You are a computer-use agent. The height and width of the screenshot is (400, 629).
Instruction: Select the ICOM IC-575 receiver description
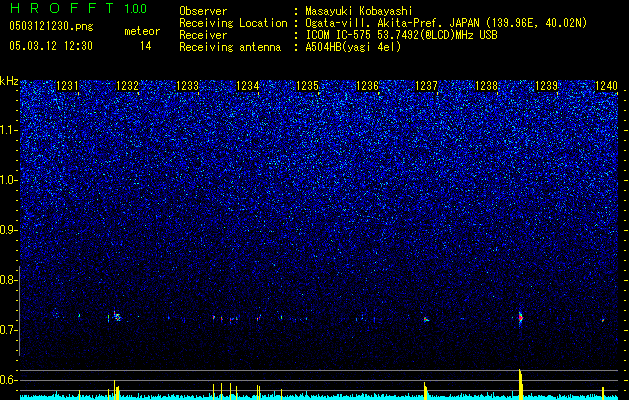click(401, 35)
